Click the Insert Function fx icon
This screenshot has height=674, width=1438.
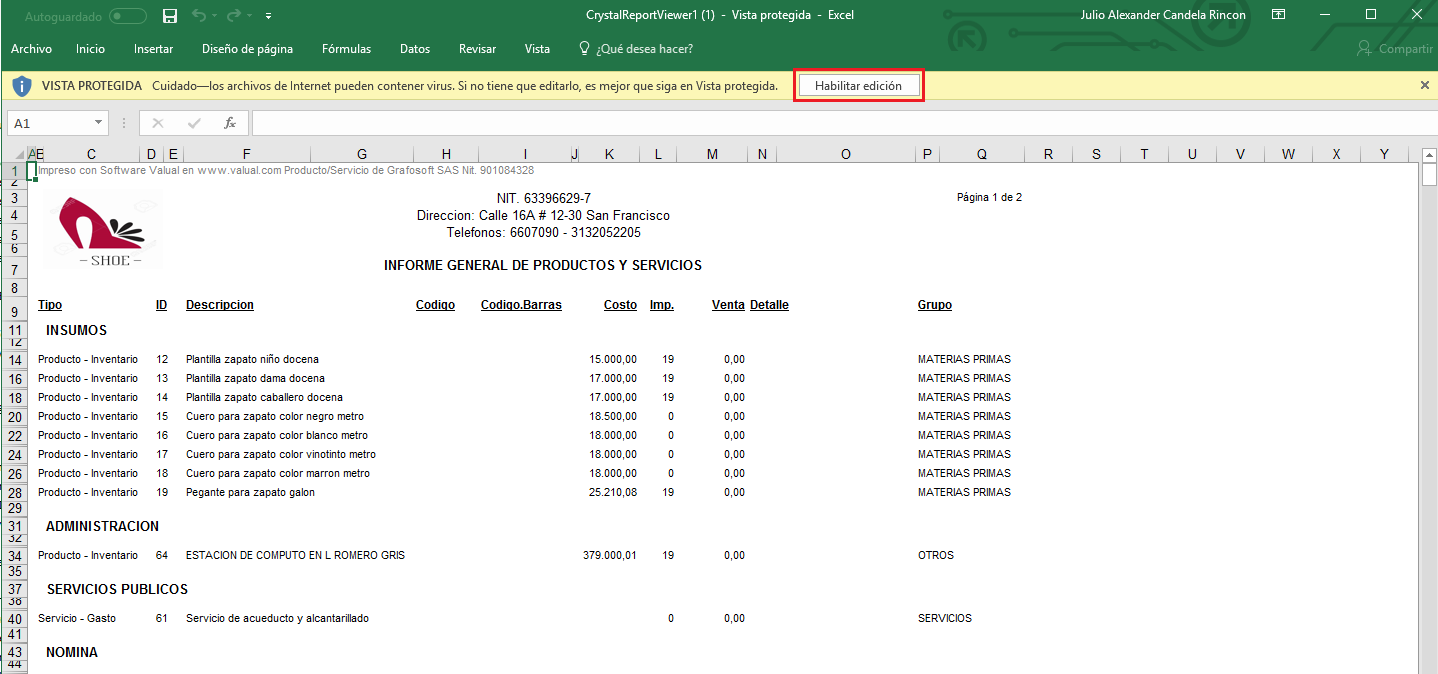tap(229, 123)
